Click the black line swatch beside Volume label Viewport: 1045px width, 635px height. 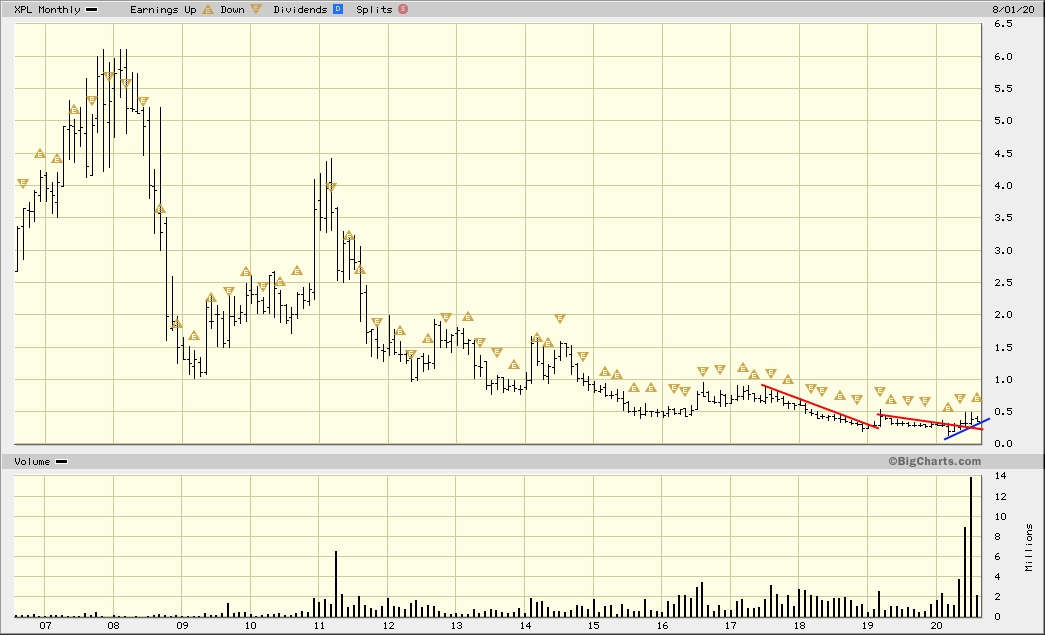point(60,462)
